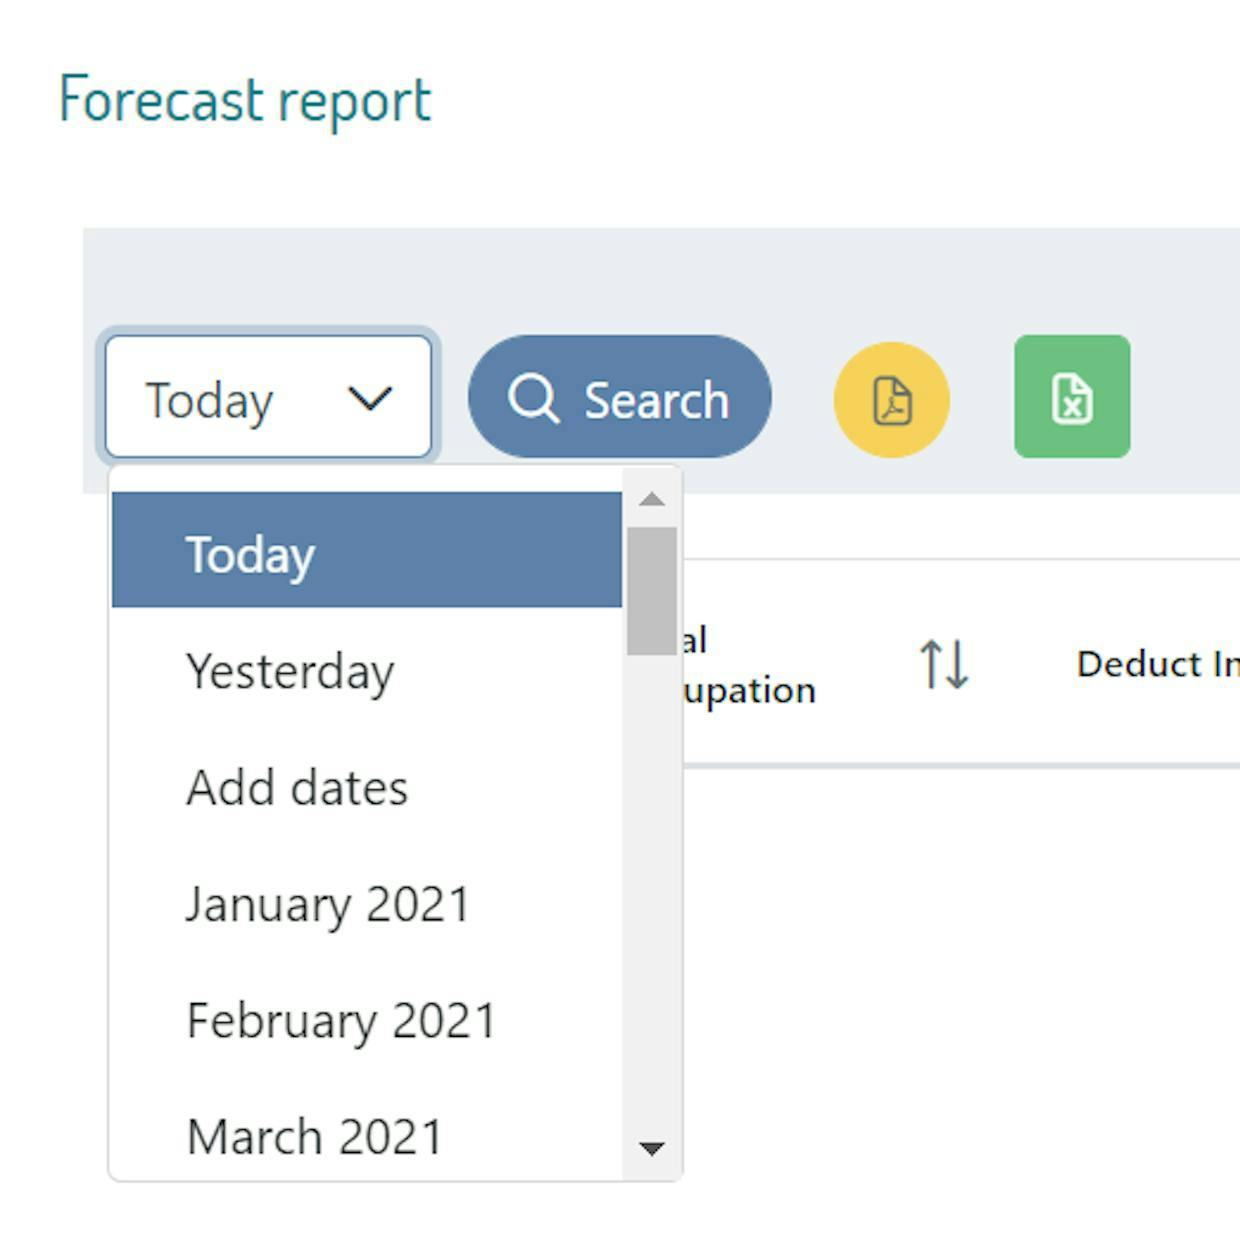The height and width of the screenshot is (1254, 1240).
Task: Click the Deduct column header
Action: click(x=1156, y=665)
